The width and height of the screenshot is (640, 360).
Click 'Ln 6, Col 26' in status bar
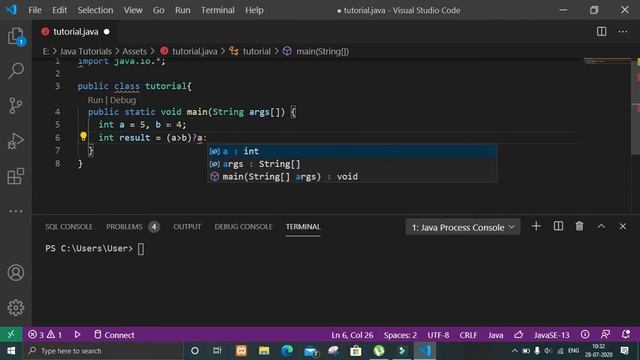(352, 335)
